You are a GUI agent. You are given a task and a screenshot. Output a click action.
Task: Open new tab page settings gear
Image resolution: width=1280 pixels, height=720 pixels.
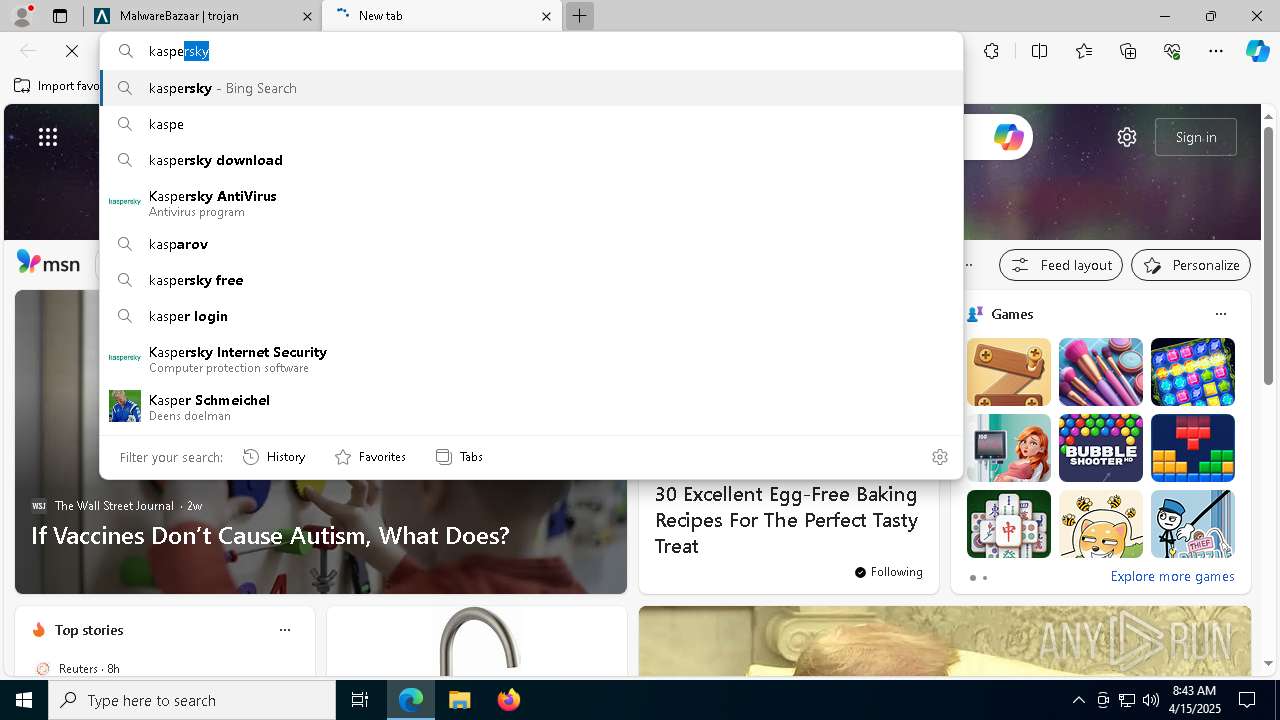tap(1127, 137)
